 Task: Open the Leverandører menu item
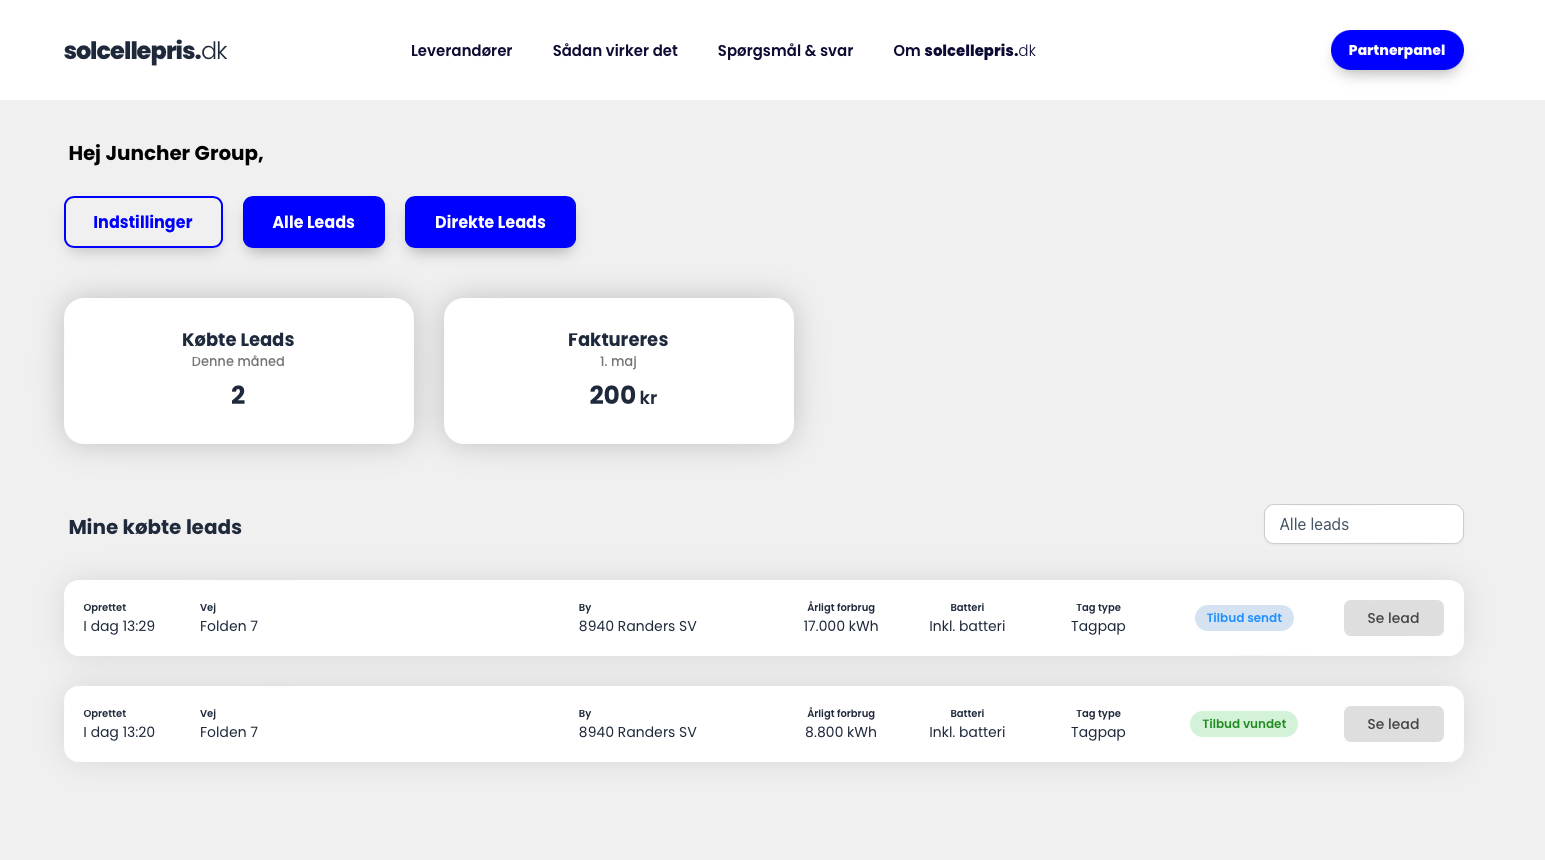pos(461,51)
